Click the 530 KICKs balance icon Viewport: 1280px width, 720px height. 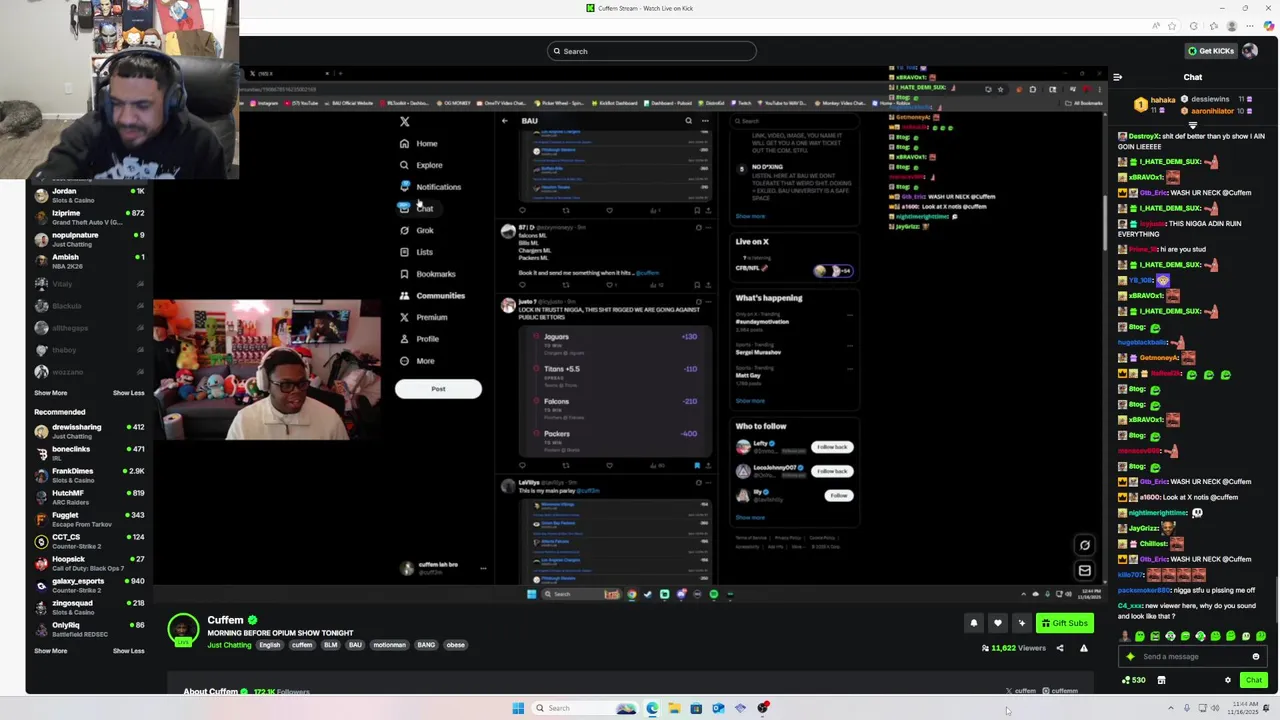[x=1134, y=680]
